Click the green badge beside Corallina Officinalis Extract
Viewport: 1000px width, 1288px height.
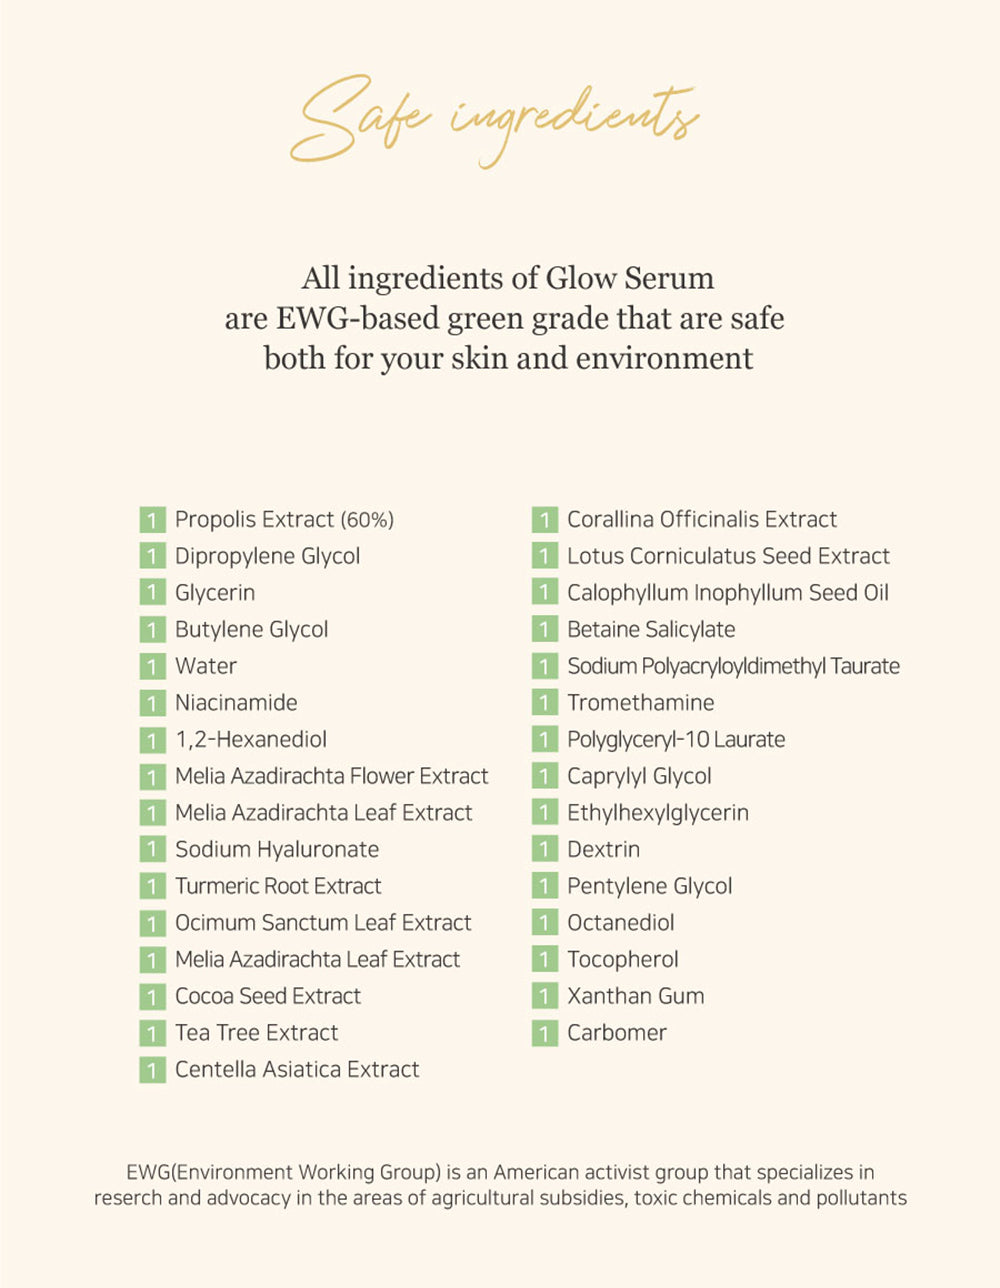click(544, 520)
